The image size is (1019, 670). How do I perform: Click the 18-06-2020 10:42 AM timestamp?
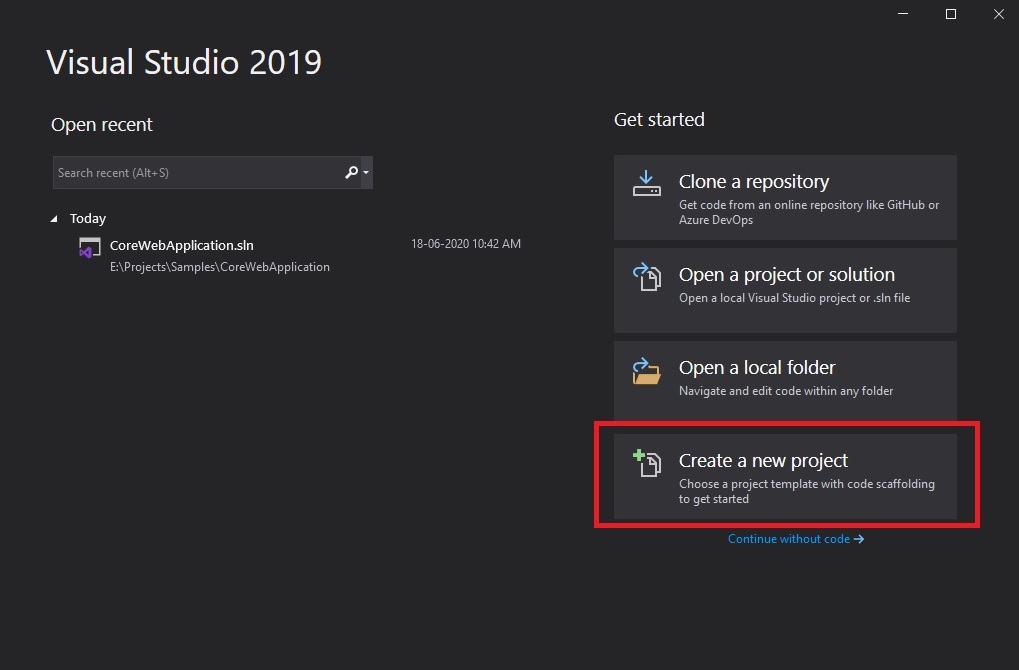[x=466, y=244]
